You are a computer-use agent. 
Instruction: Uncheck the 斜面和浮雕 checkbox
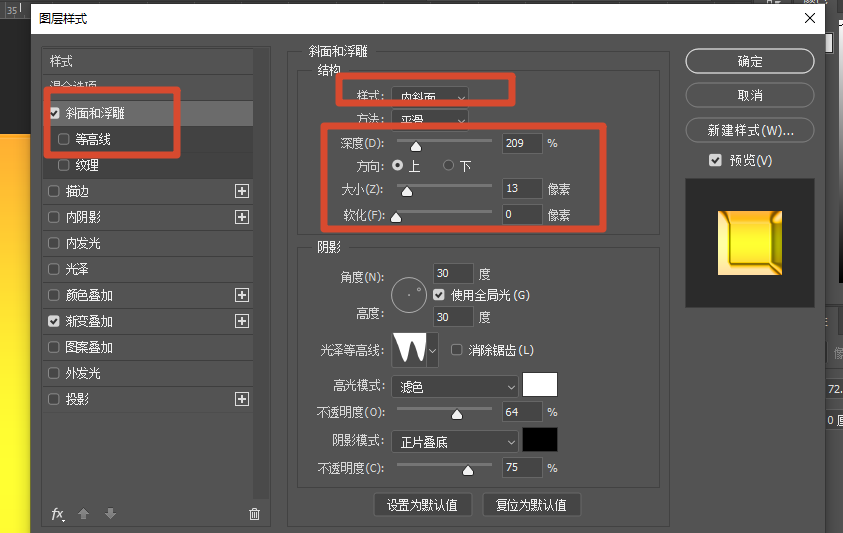tap(54, 113)
